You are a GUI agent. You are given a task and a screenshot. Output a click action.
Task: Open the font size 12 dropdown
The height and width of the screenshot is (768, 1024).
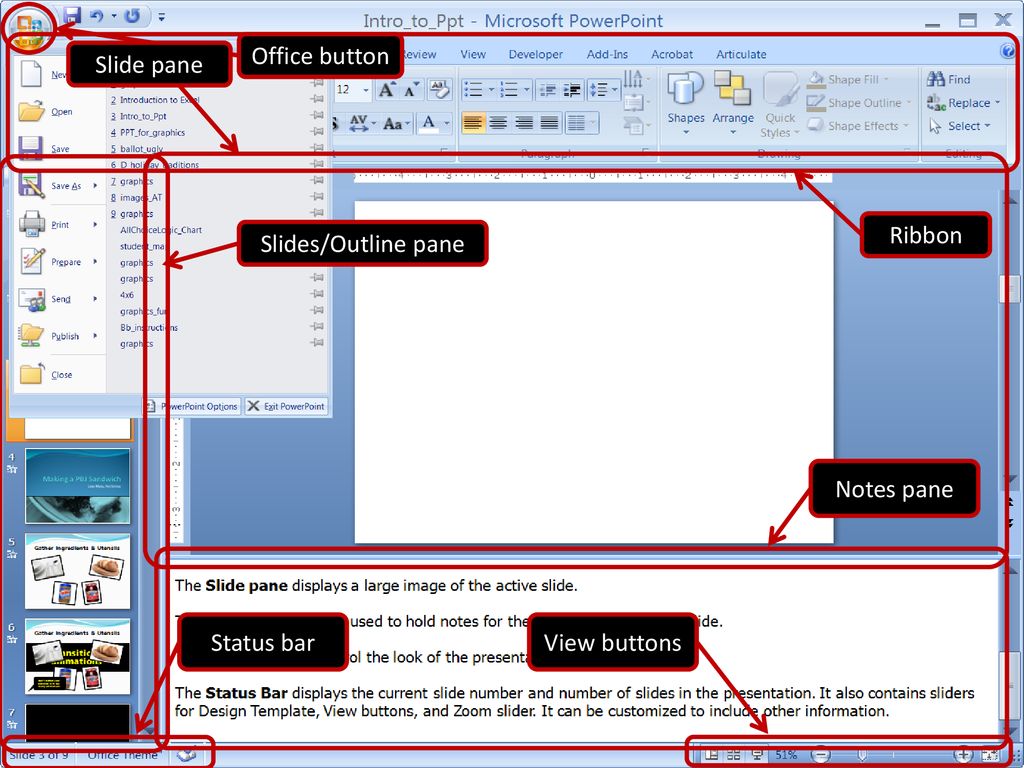point(366,89)
